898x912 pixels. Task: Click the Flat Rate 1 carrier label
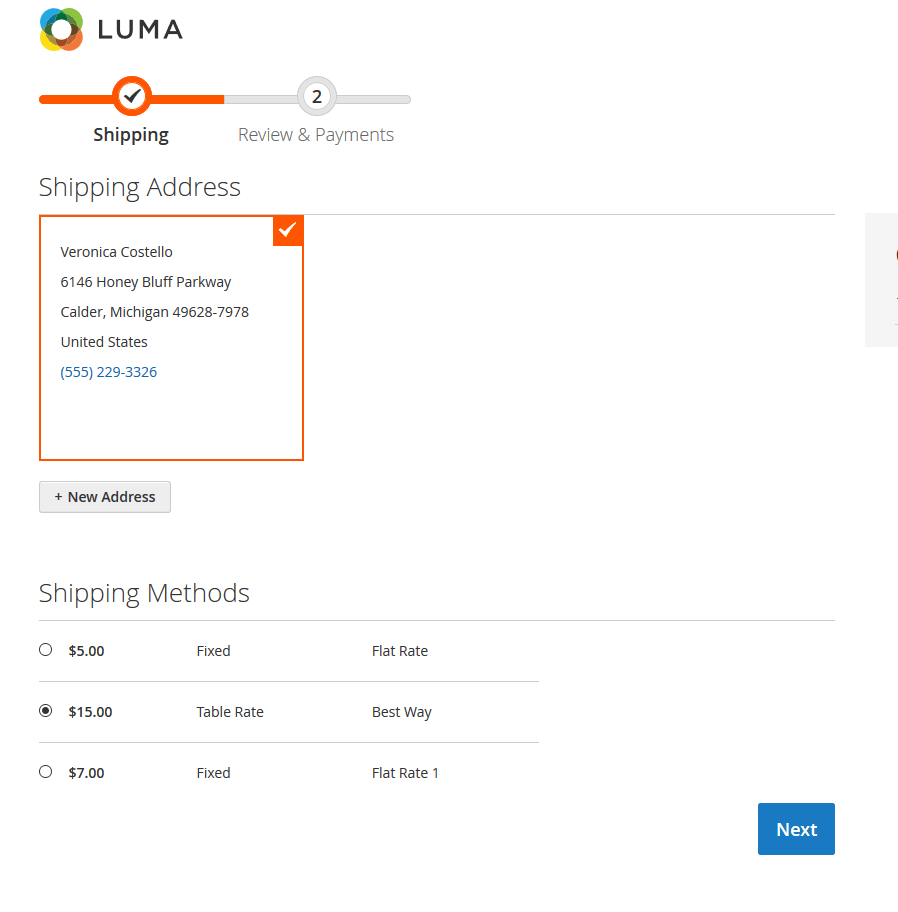point(405,773)
